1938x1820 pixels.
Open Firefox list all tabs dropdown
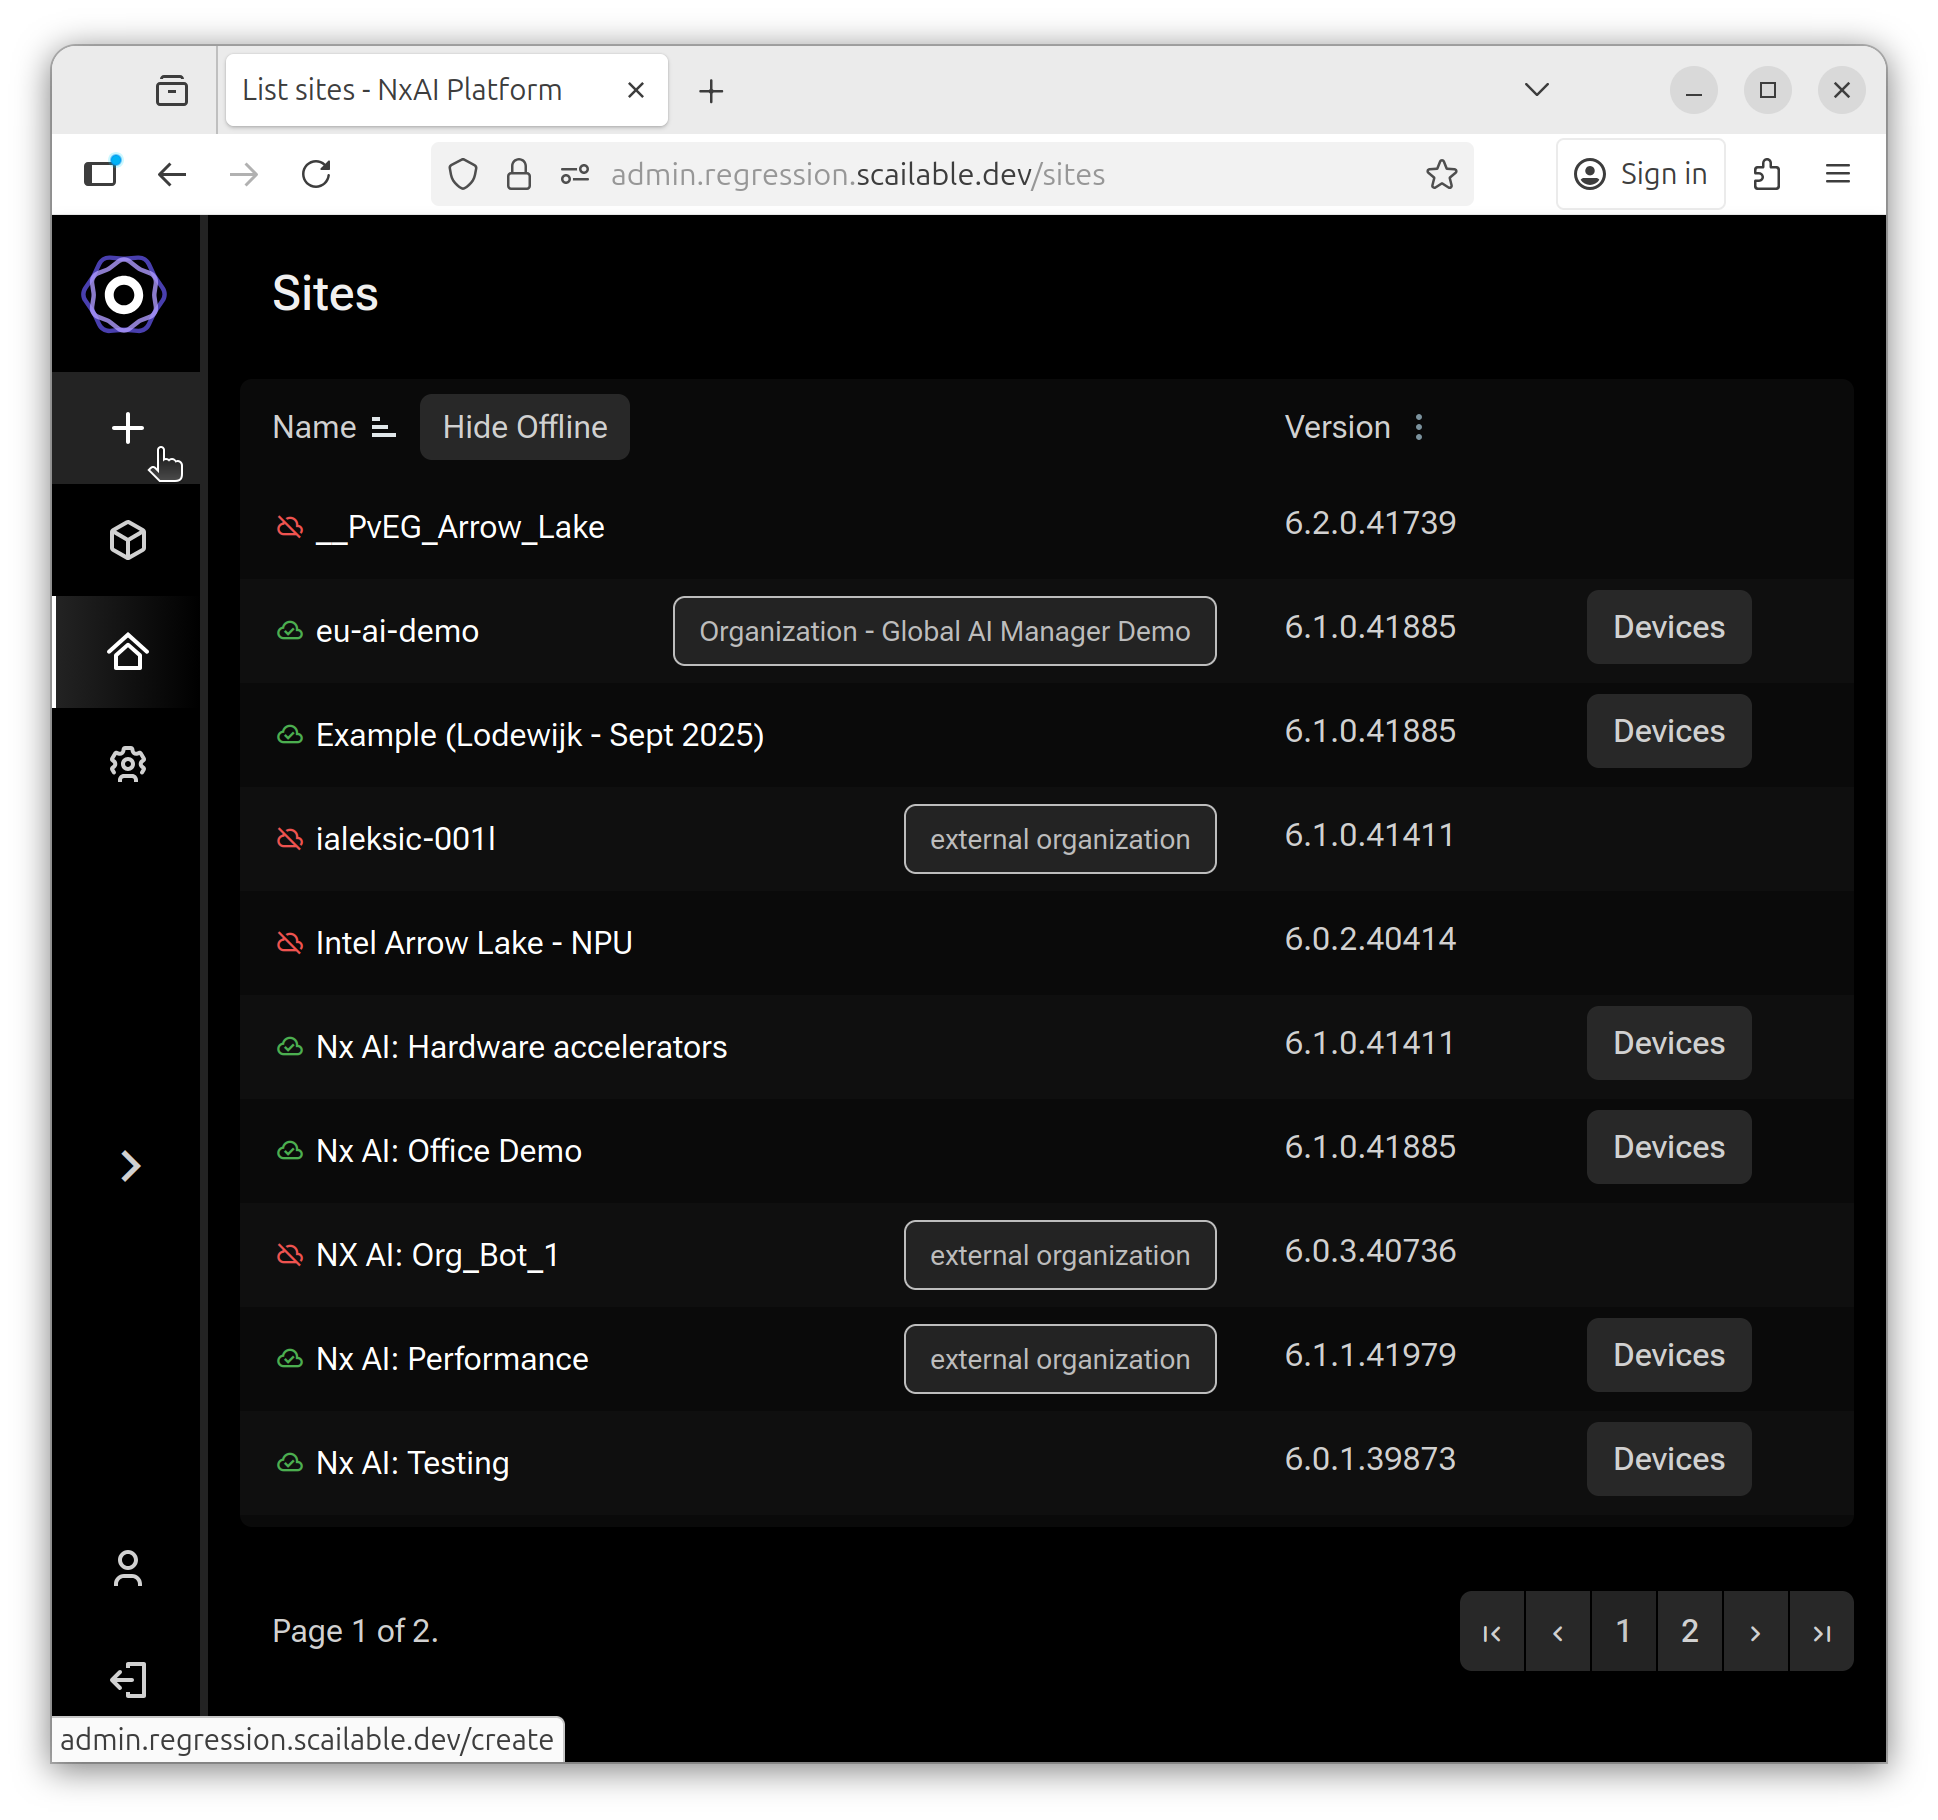point(1537,90)
